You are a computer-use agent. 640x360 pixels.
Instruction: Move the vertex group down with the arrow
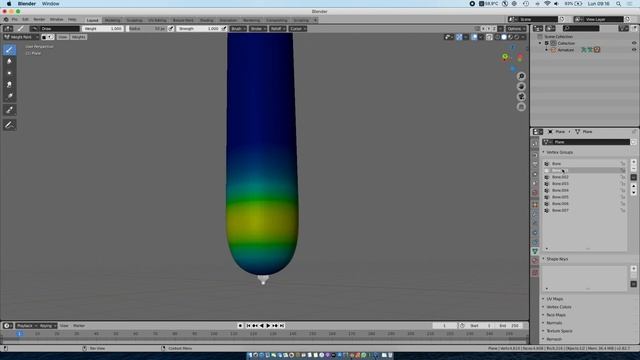633,193
